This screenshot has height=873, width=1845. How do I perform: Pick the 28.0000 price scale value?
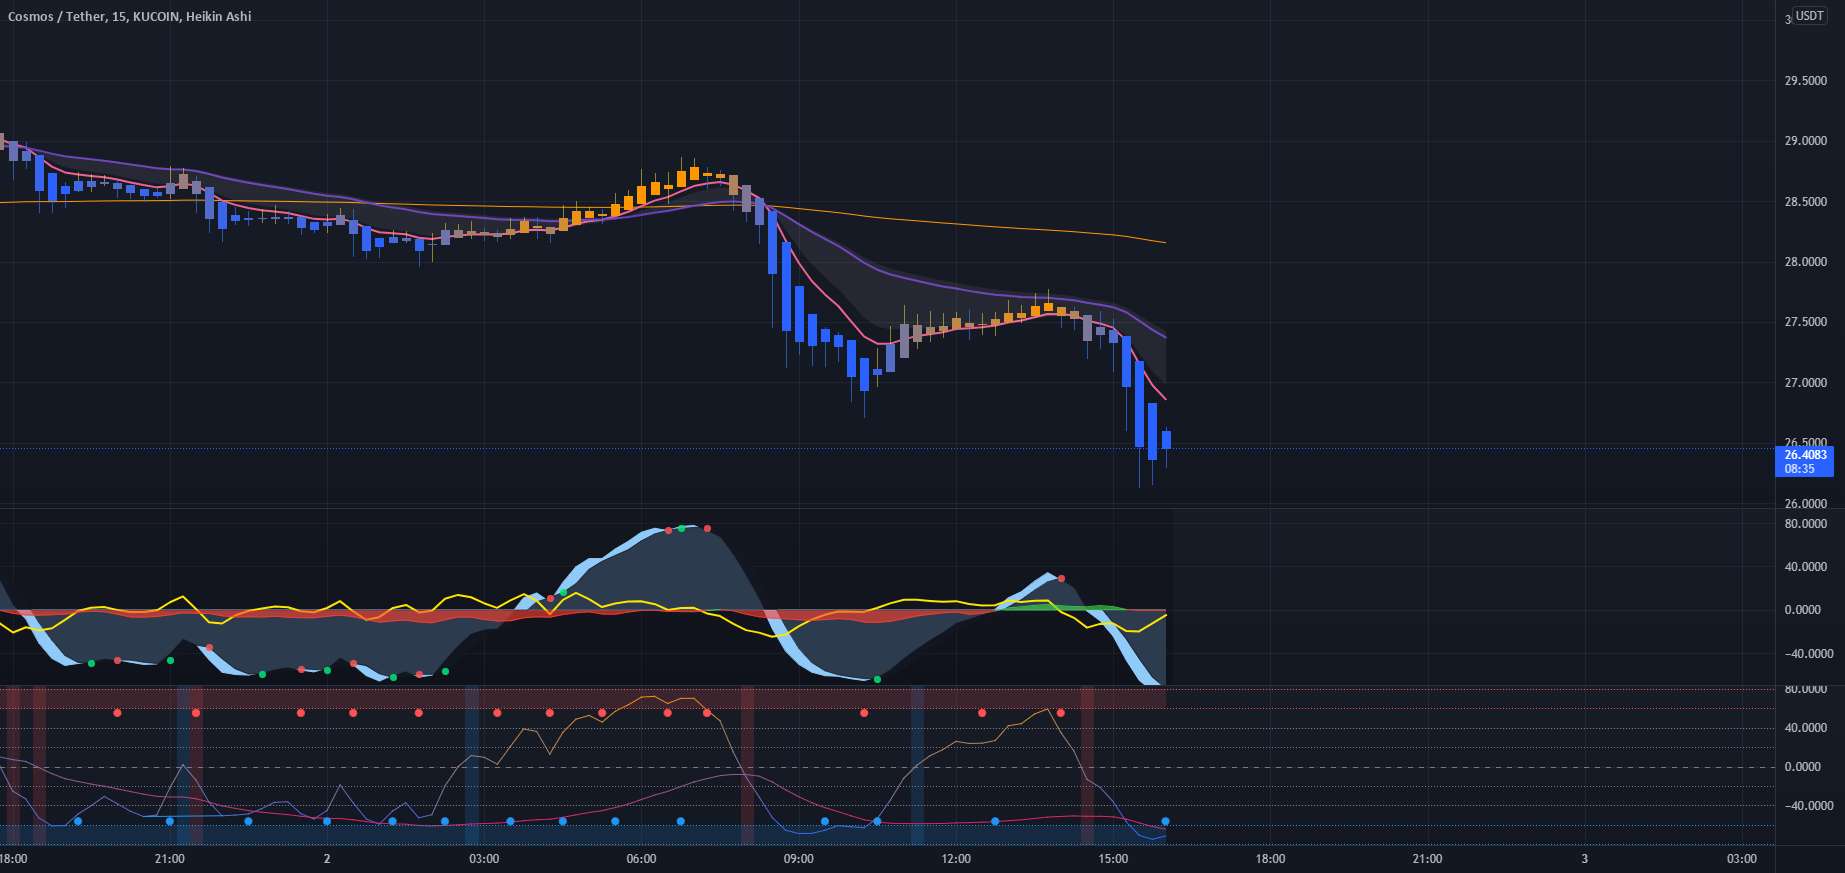click(x=1805, y=262)
